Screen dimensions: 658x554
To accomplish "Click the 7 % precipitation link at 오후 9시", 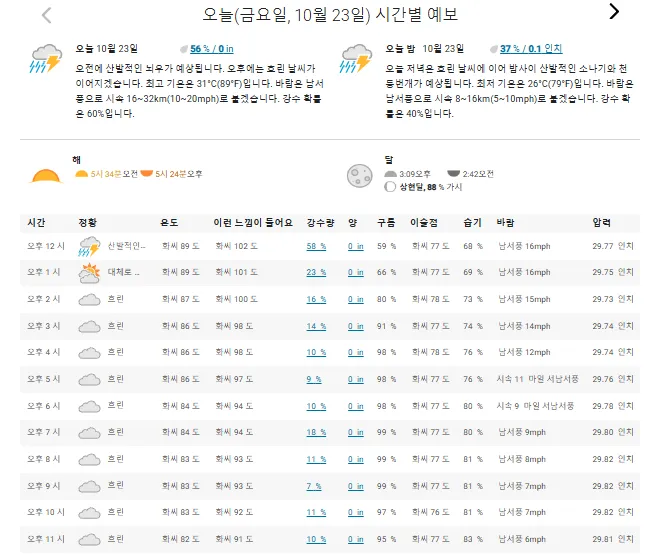I will point(314,486).
